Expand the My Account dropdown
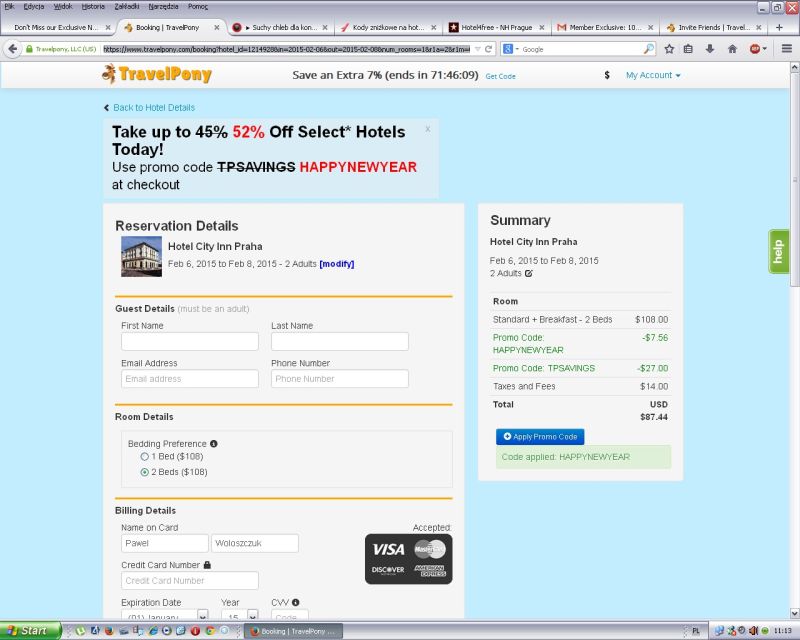Image resolution: width=800 pixels, height=640 pixels. tap(653, 75)
